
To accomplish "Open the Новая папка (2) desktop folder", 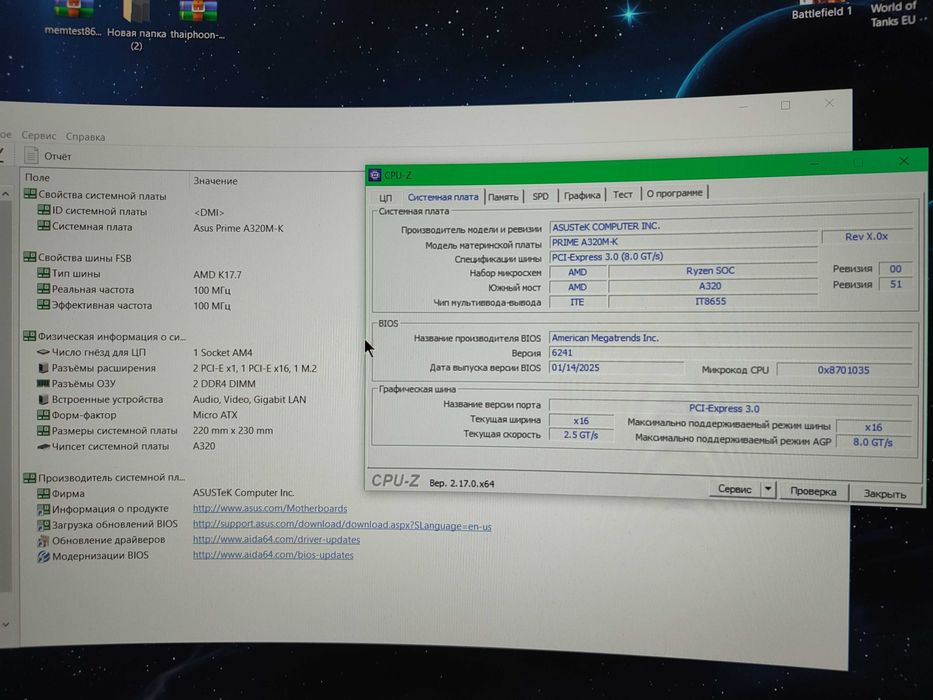I will pyautogui.click(x=137, y=24).
